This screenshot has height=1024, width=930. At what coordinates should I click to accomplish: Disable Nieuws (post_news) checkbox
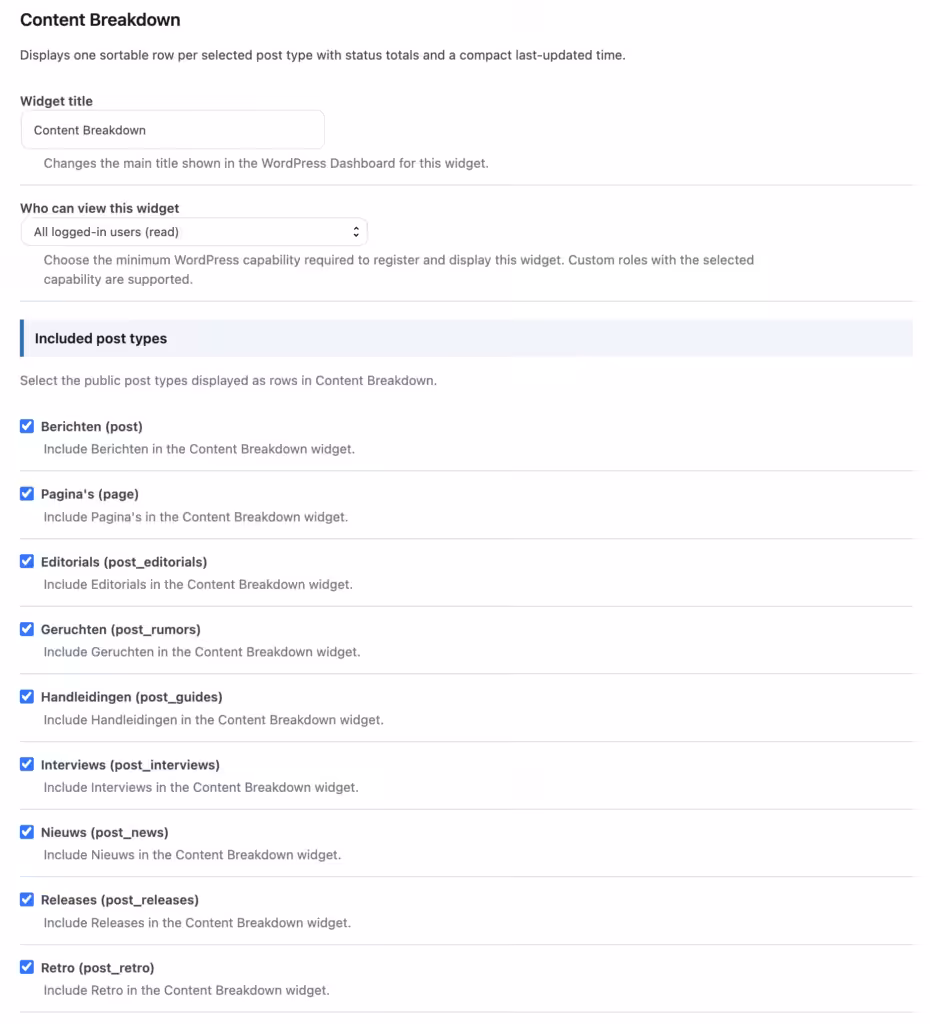click(27, 832)
